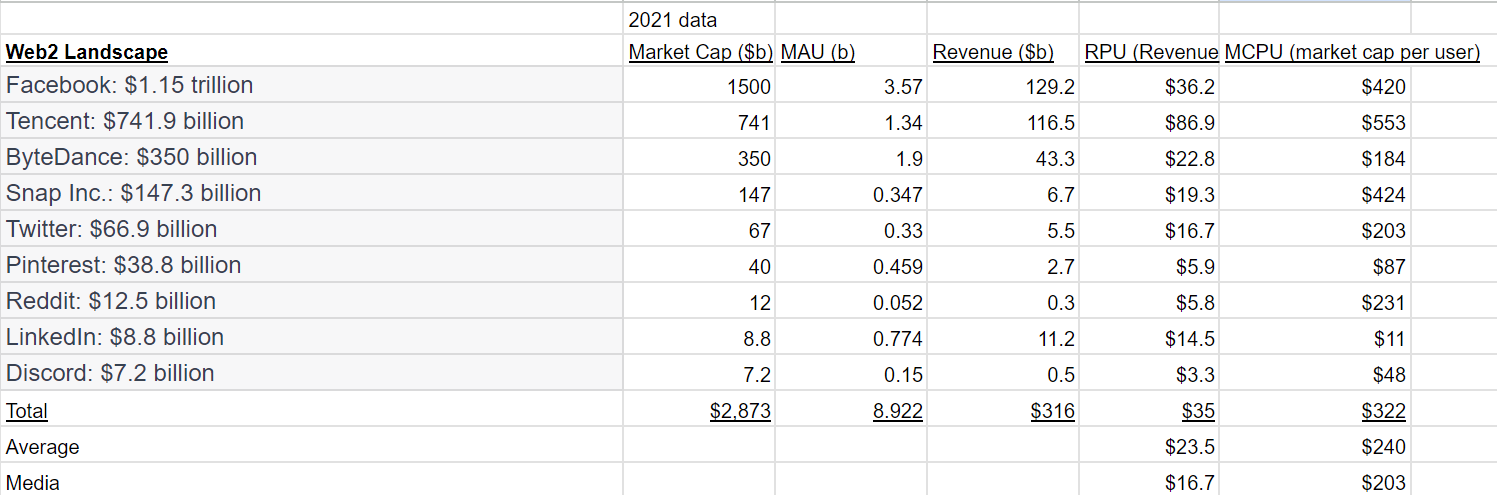Select Tencent's market cap value 741
Viewport: 1497px width, 495px height.
(755, 123)
